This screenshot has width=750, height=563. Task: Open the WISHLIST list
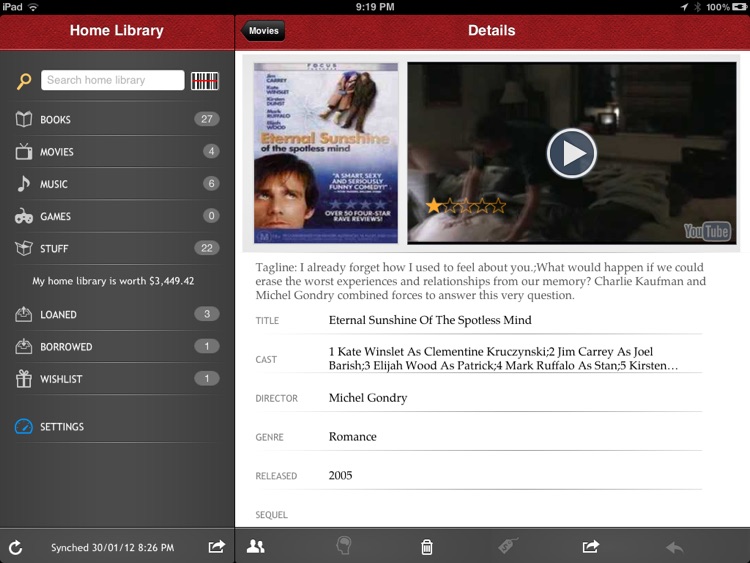117,379
